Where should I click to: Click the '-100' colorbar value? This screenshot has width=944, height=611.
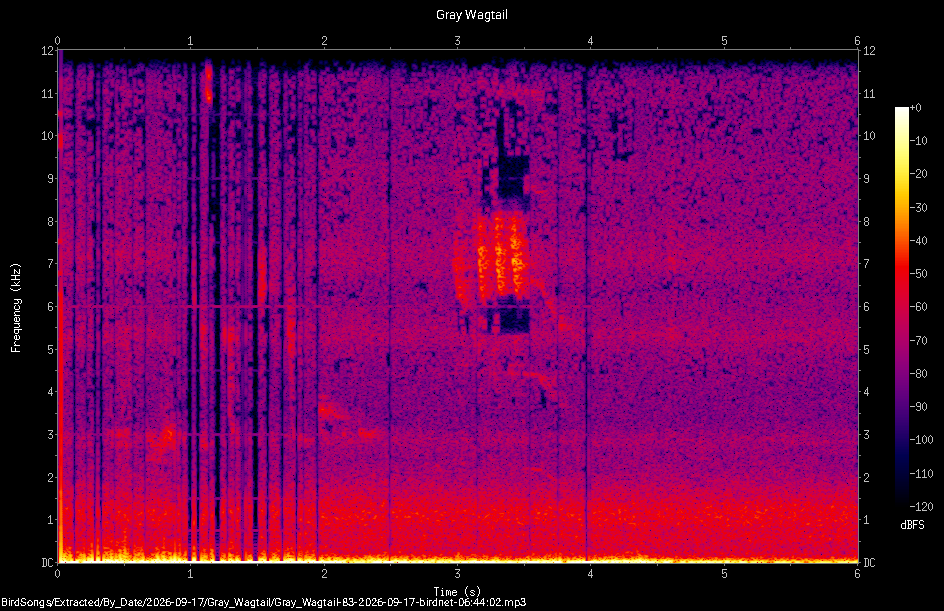(921, 440)
